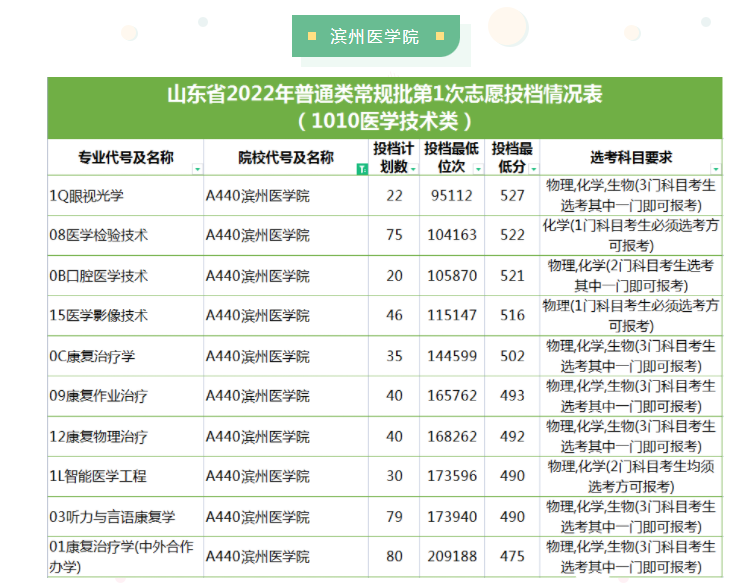Open filter dropdown for 投档最低位次 column
Image resolution: width=749 pixels, height=583 pixels.
pyautogui.click(x=478, y=169)
